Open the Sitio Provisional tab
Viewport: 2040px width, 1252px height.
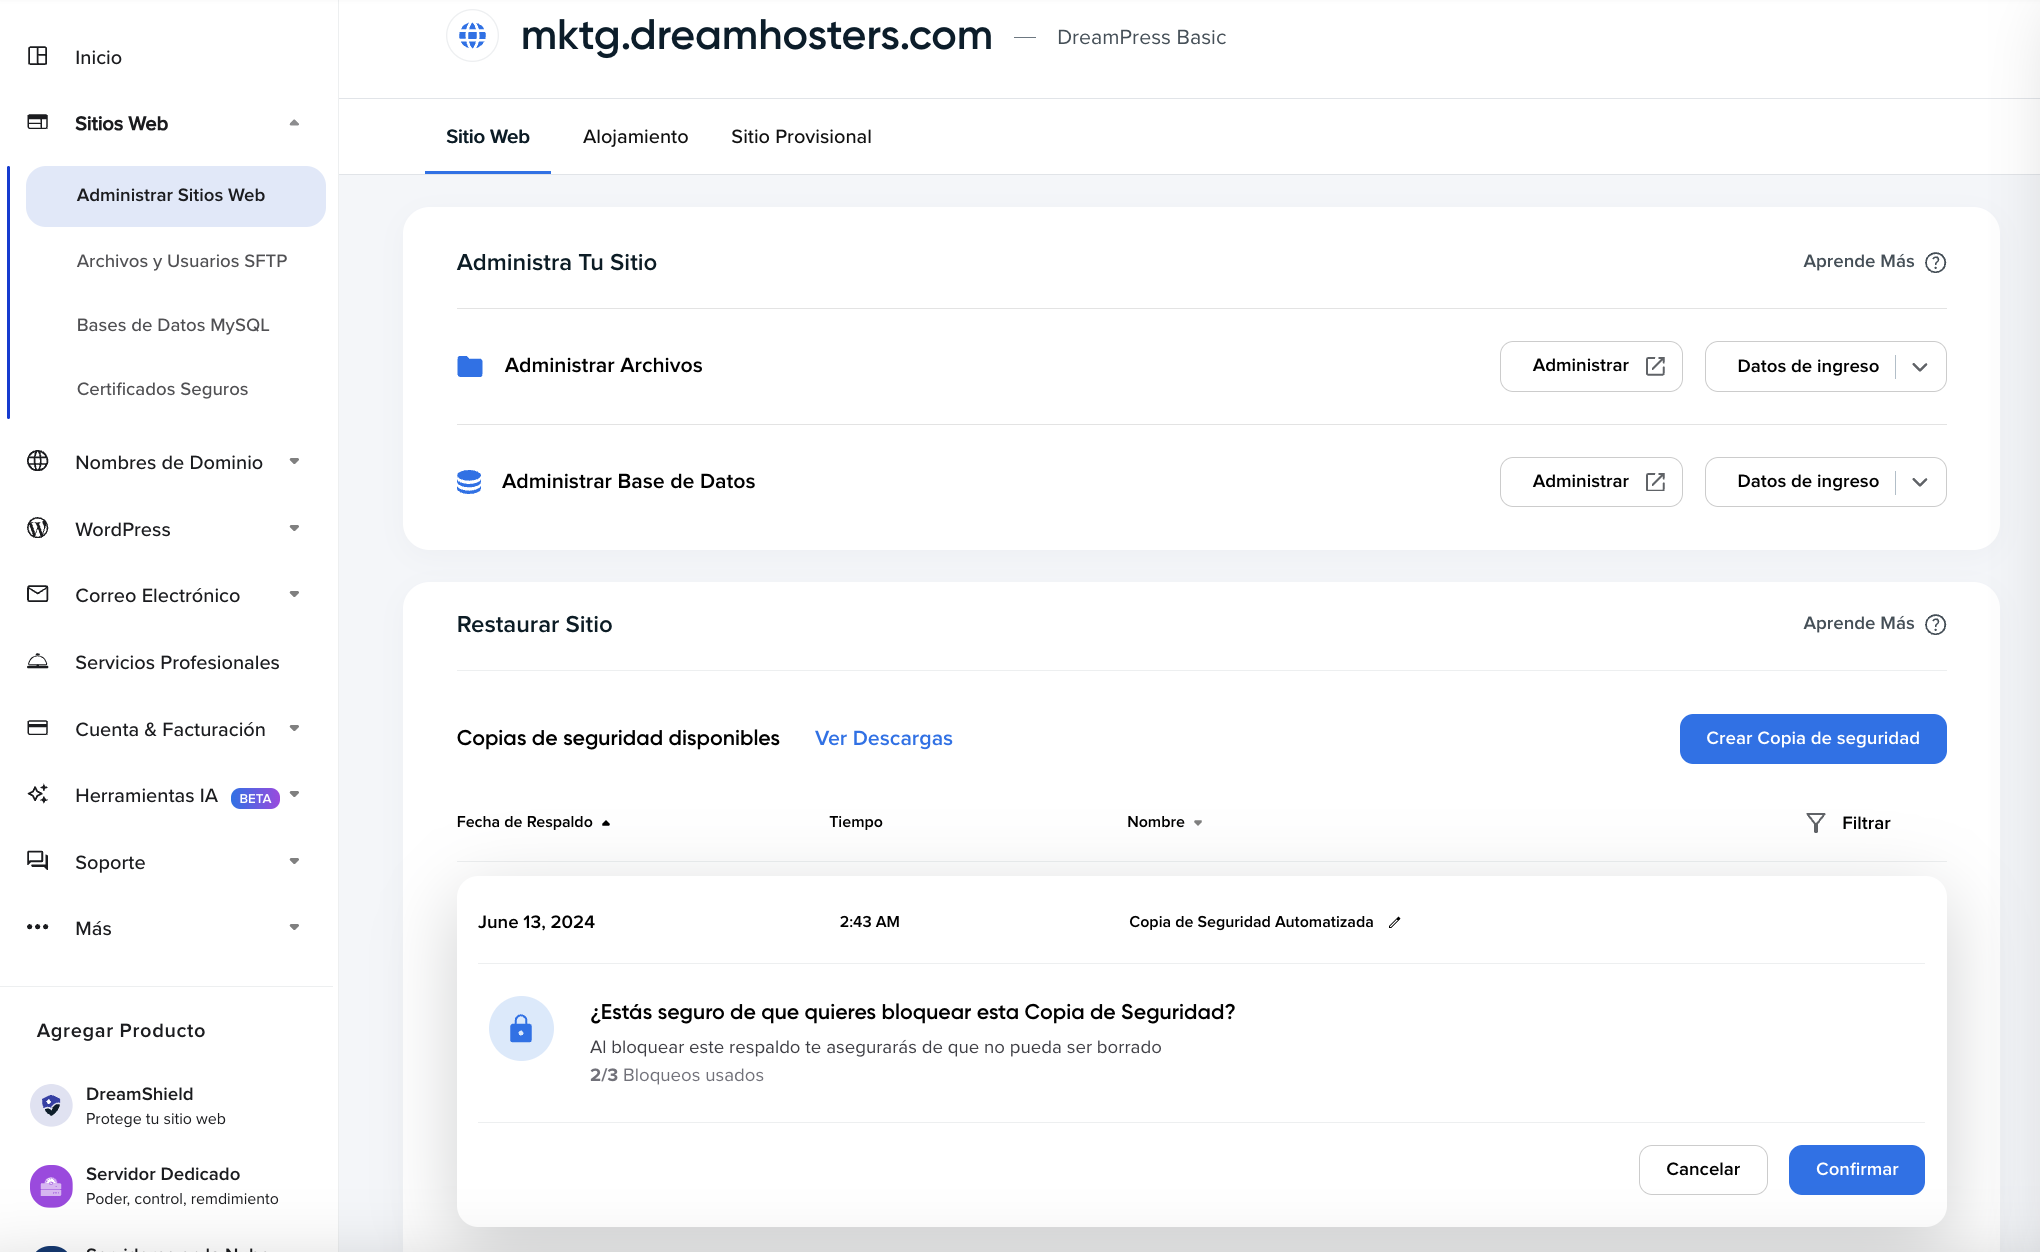[x=801, y=137]
